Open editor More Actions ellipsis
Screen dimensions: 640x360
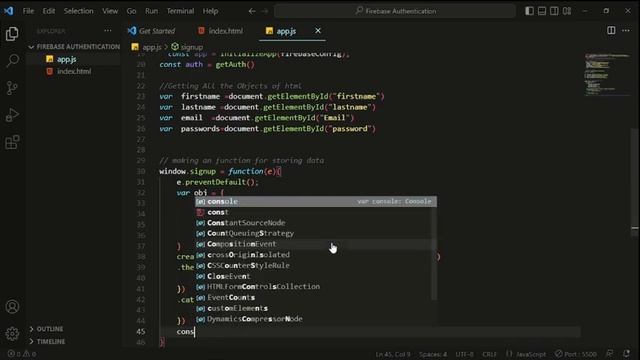click(626, 31)
